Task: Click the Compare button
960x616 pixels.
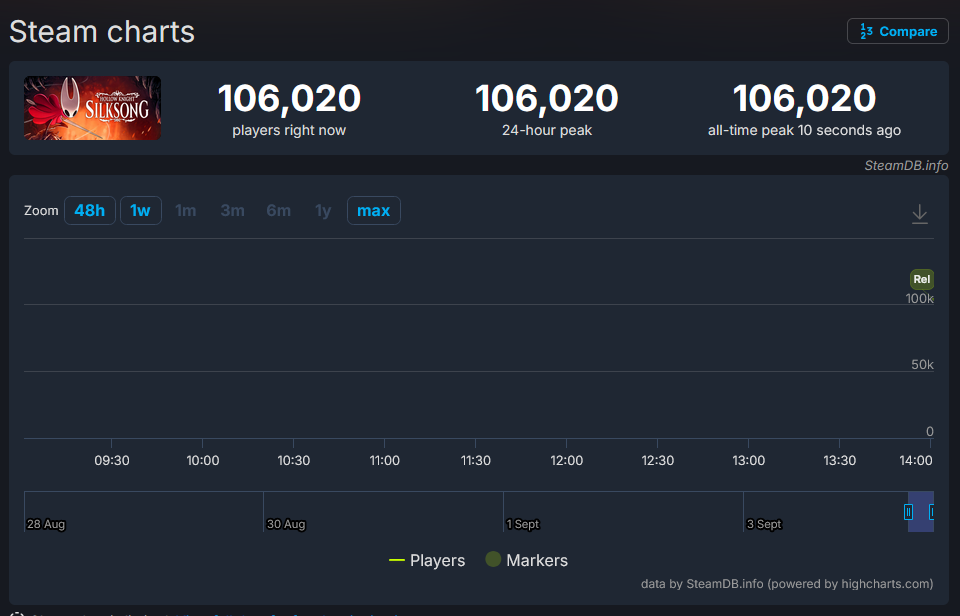Action: pos(898,31)
